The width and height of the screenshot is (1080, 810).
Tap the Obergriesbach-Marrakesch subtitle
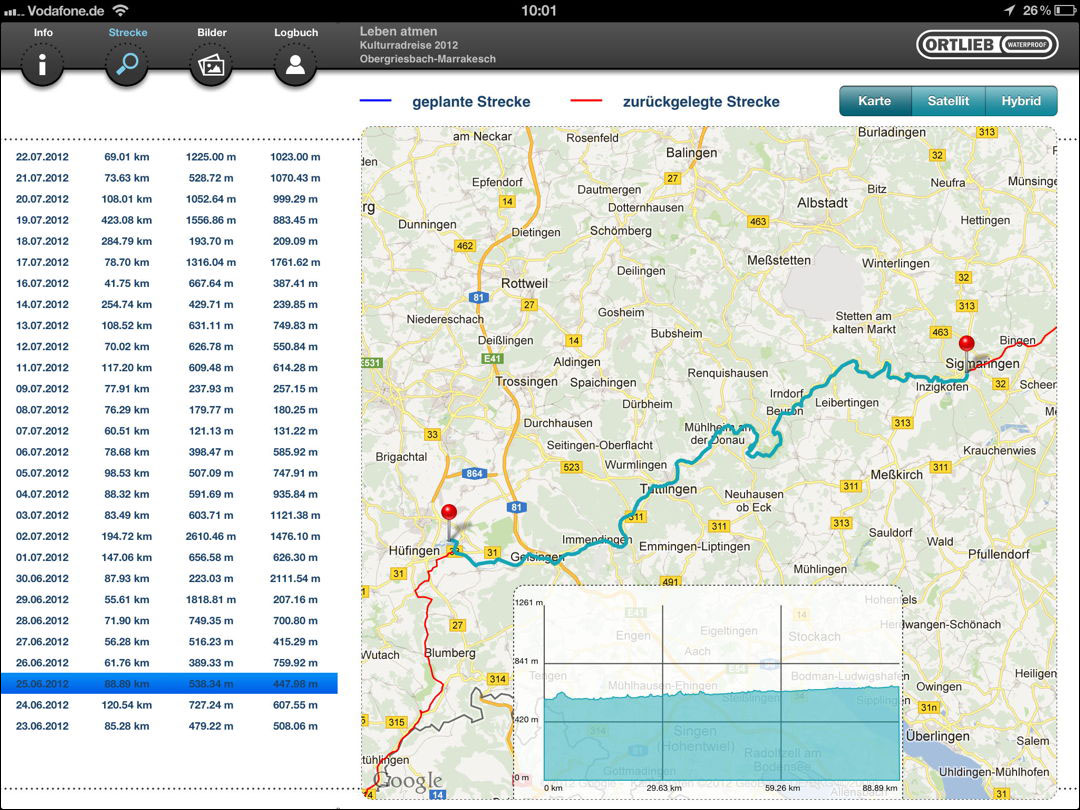(x=428, y=59)
